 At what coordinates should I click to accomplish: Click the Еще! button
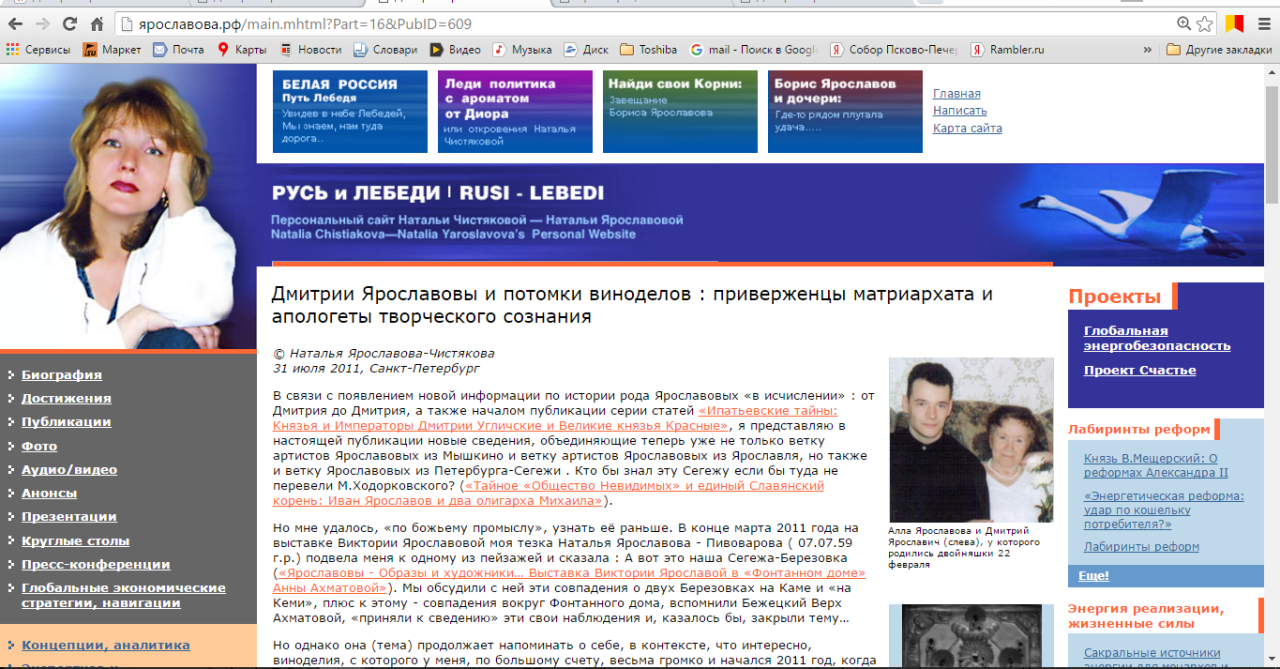1094,576
